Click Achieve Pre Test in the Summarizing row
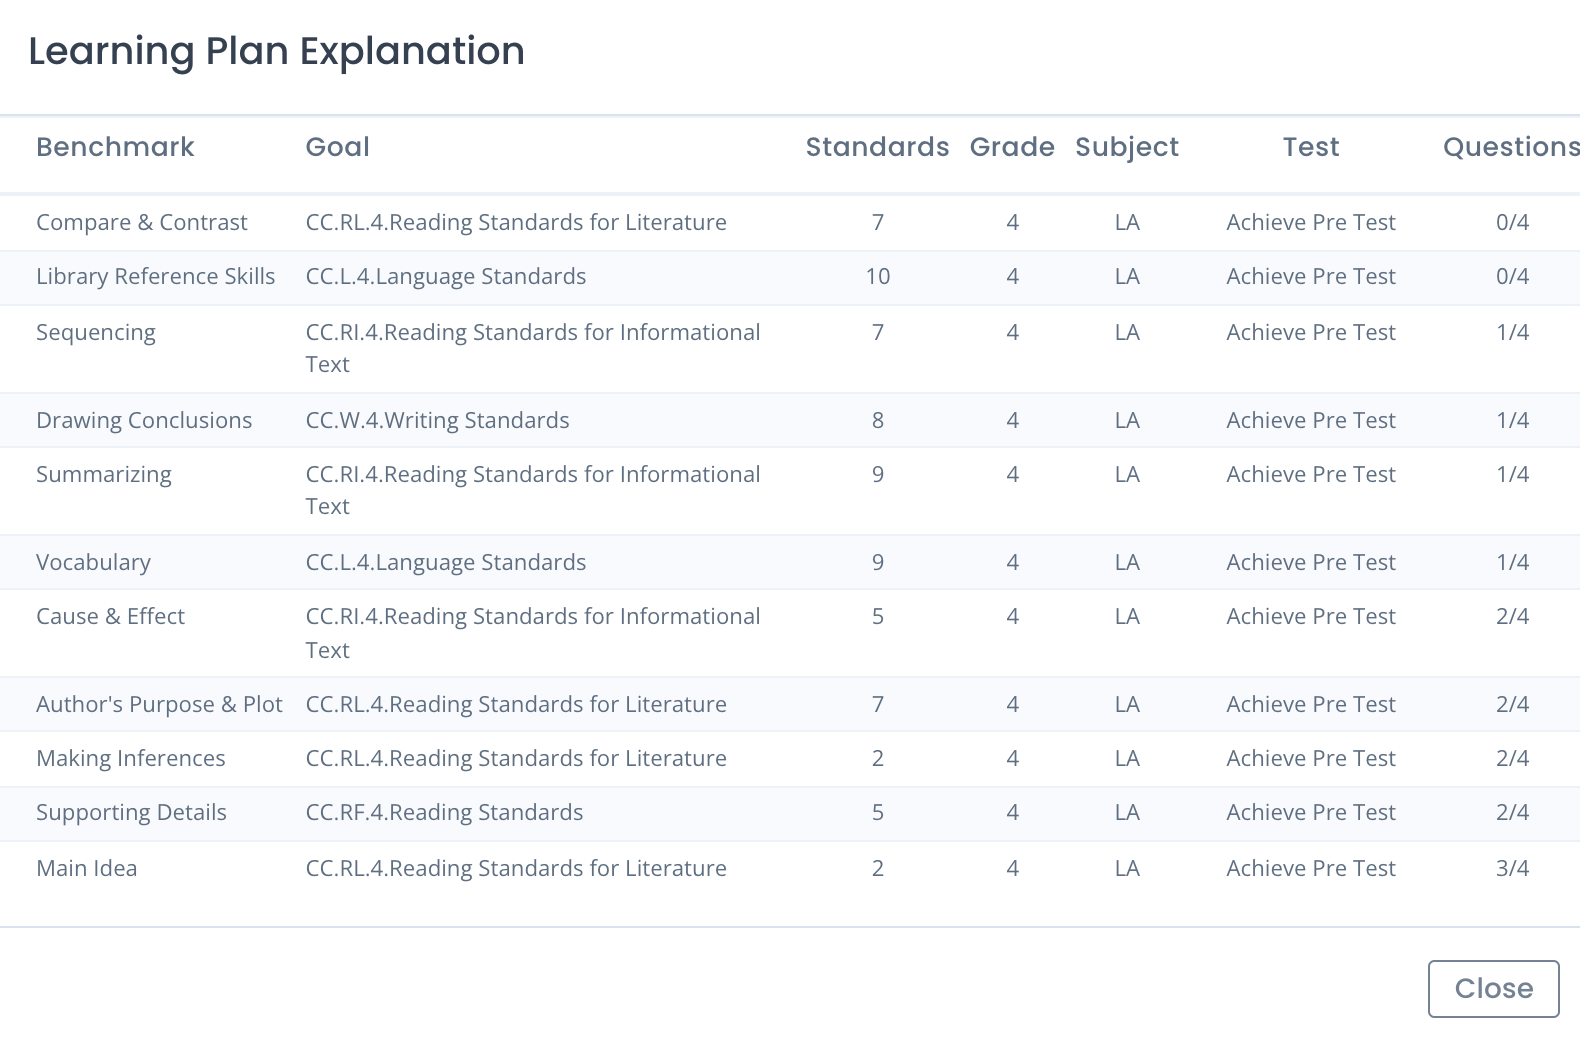Screen dimensions: 1580x1044 [x=1311, y=474]
